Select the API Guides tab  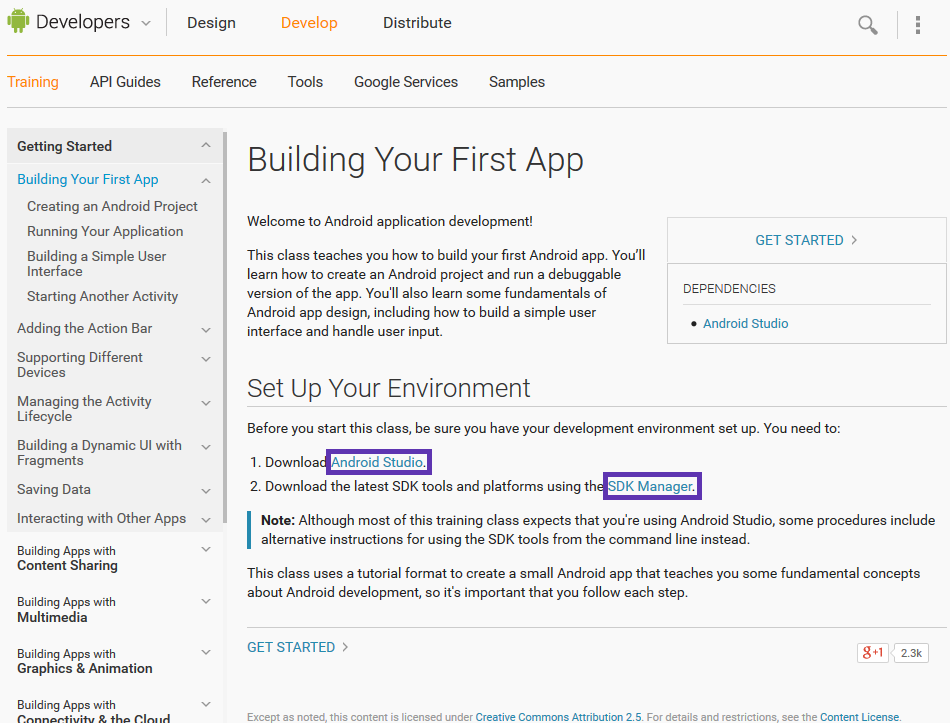click(x=124, y=82)
